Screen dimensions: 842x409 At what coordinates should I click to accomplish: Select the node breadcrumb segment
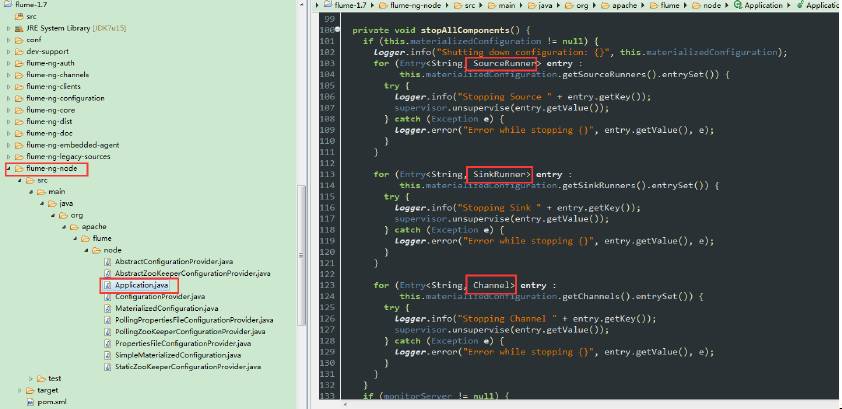pyautogui.click(x=712, y=5)
